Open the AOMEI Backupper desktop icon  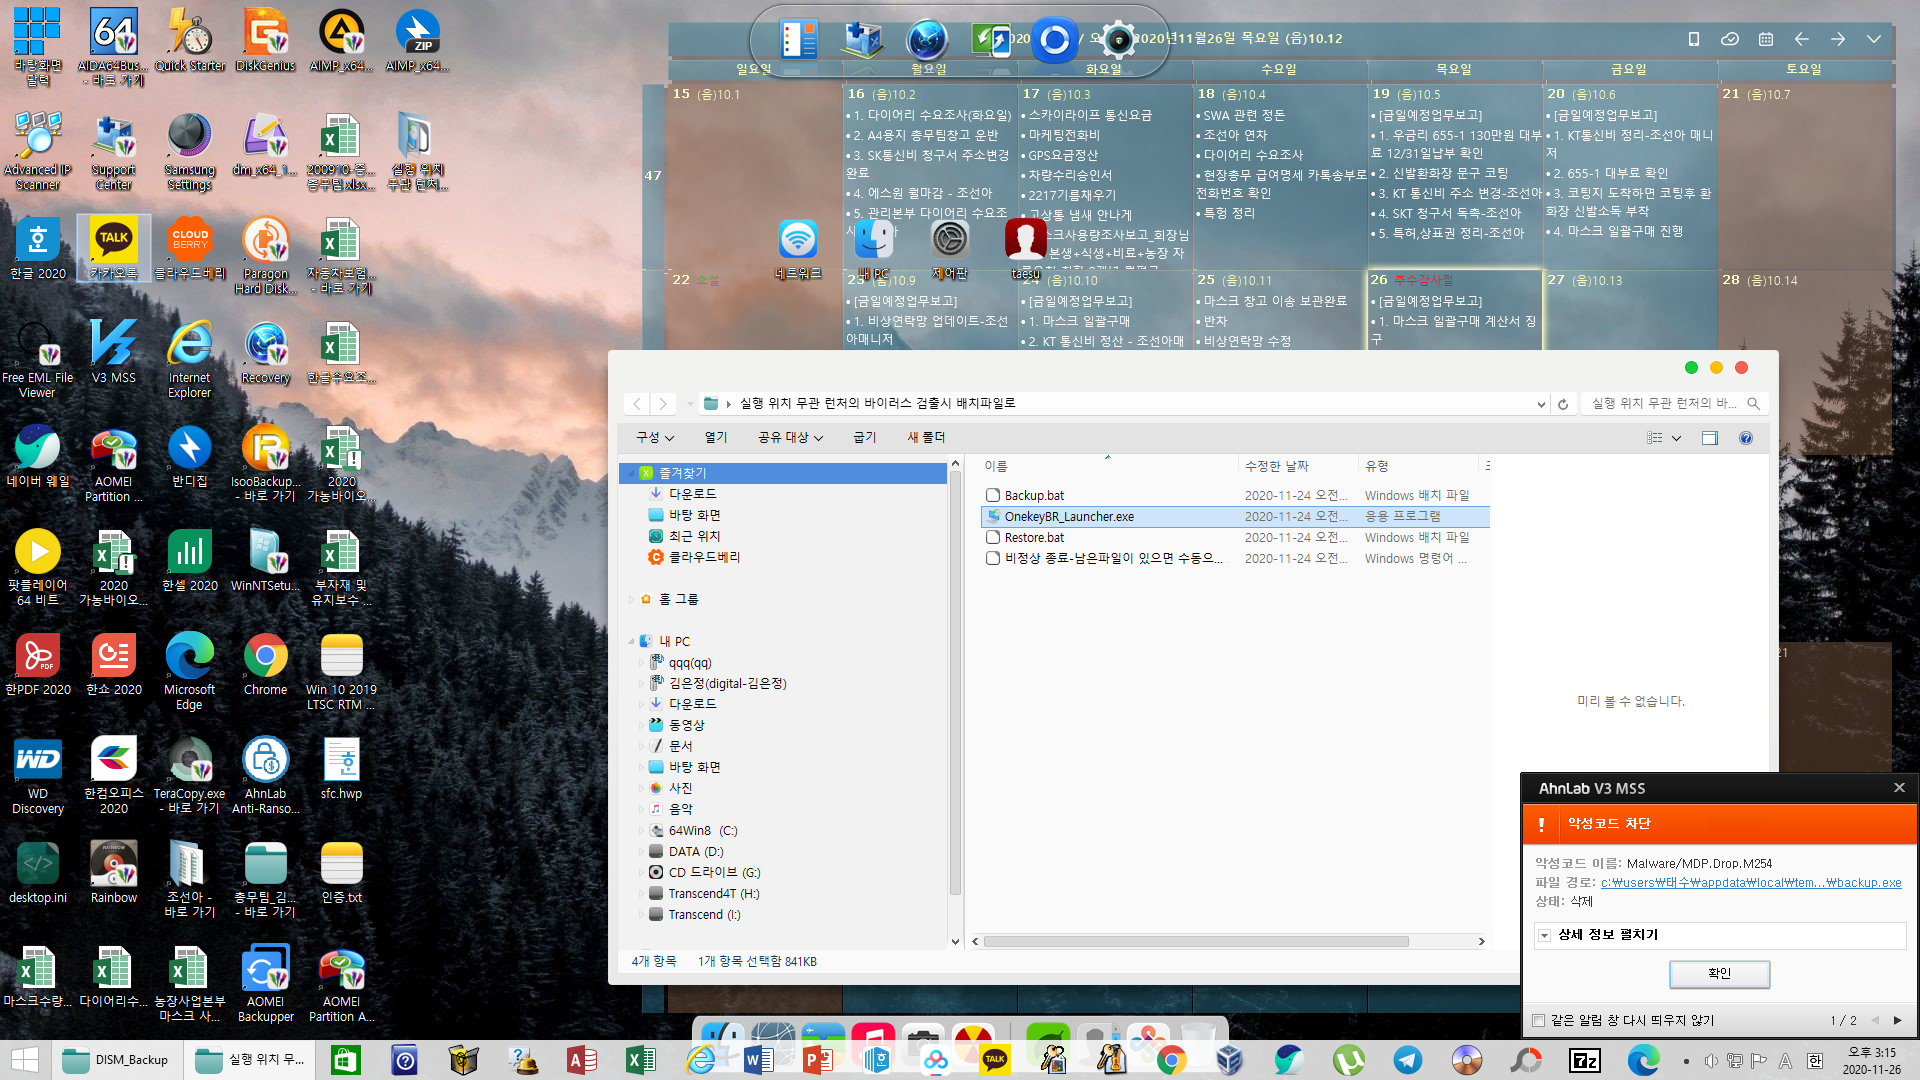pyautogui.click(x=265, y=984)
